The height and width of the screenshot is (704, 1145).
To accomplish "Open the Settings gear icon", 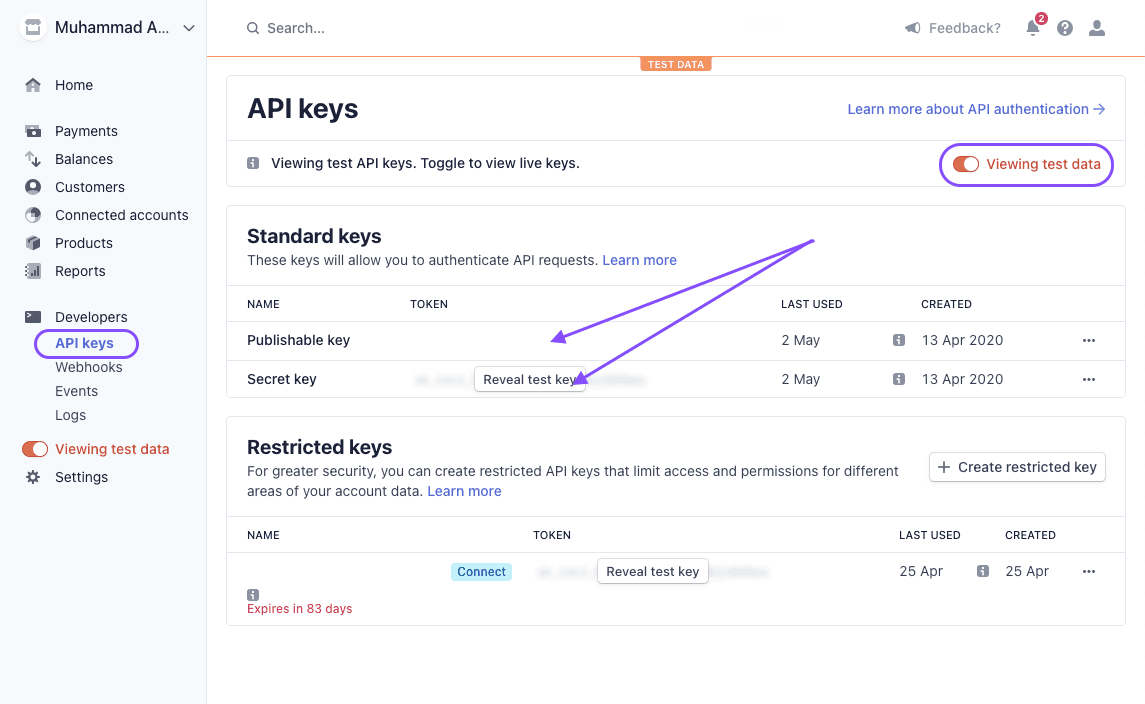I will (33, 477).
